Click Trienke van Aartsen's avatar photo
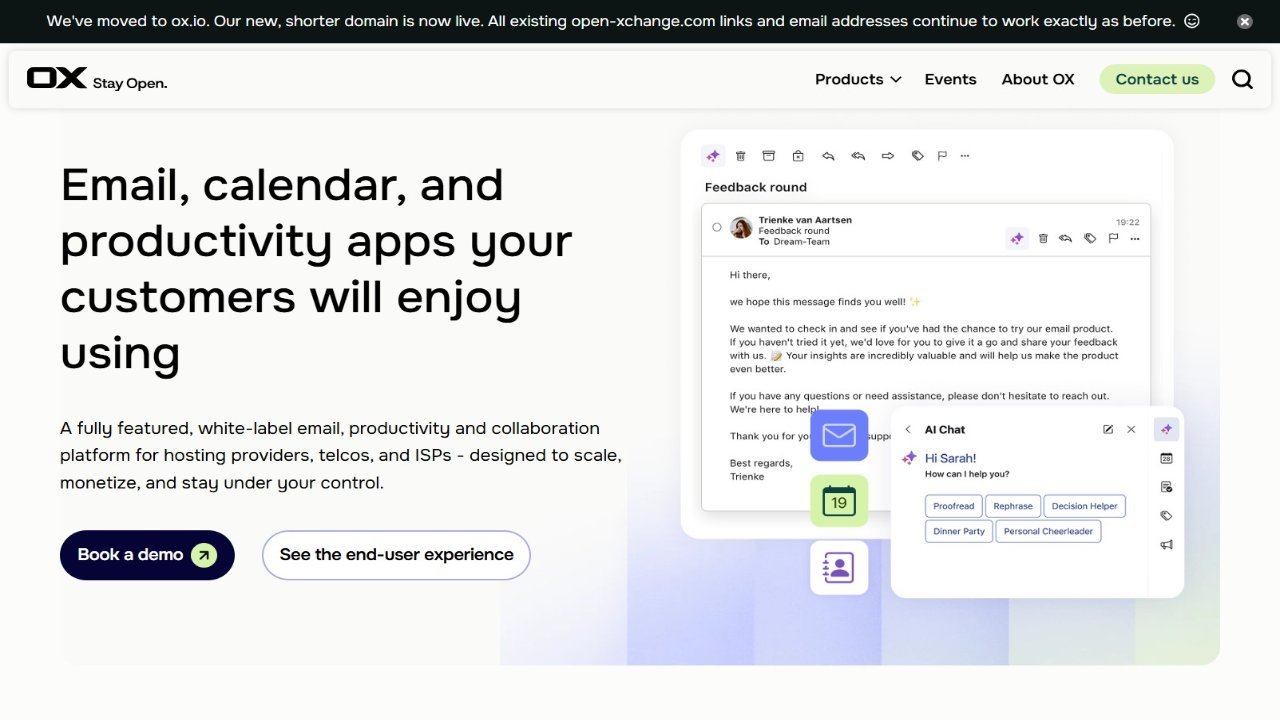This screenshot has height=720, width=1280. (741, 228)
